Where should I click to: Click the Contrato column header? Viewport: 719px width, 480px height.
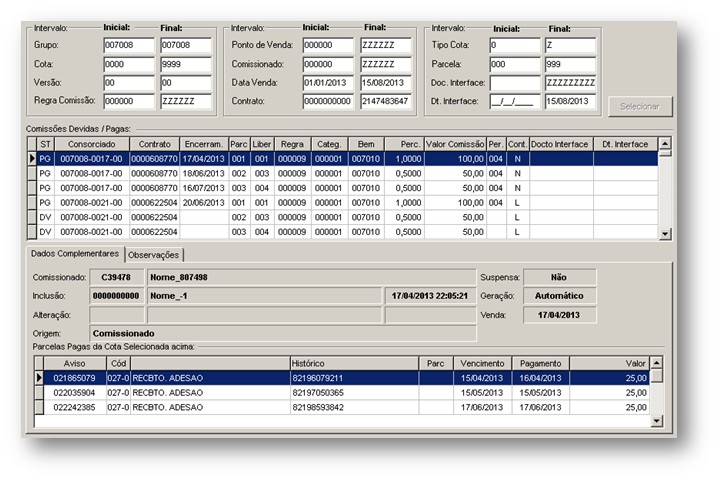[155, 144]
